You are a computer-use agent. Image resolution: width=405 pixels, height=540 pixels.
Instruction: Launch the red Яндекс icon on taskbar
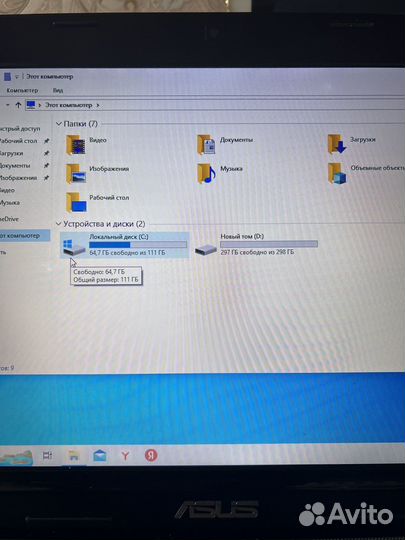pos(151,455)
